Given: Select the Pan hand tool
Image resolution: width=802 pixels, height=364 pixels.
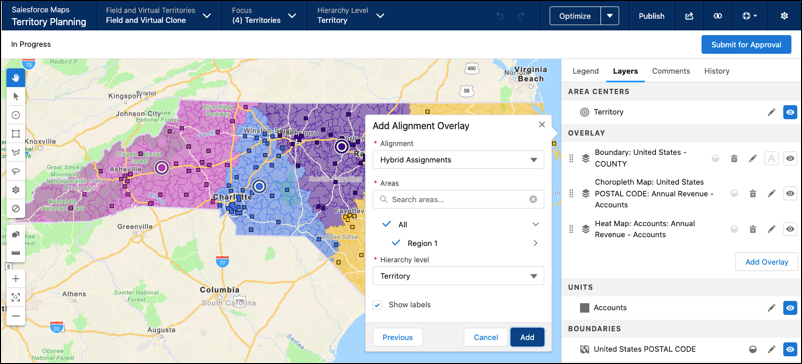Looking at the screenshot, I should (x=16, y=78).
